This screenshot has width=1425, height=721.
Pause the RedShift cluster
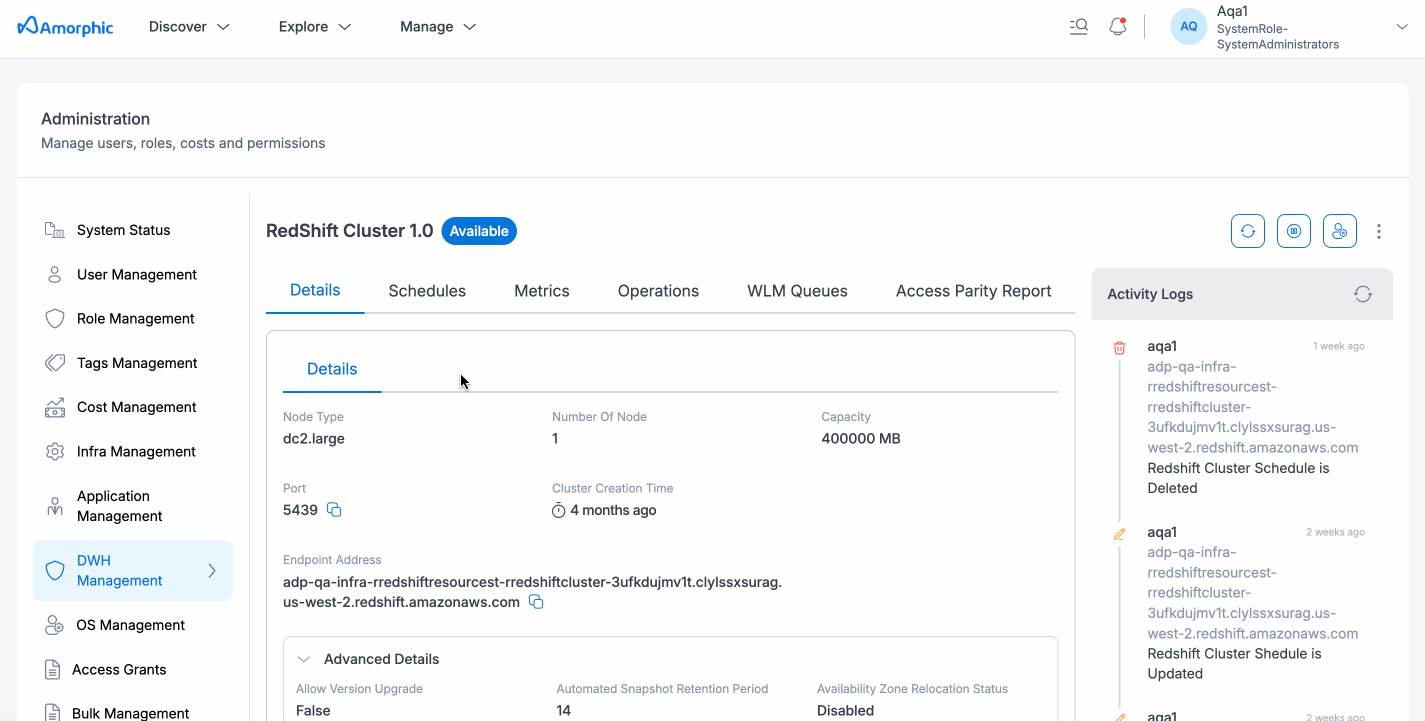pyautogui.click(x=1294, y=231)
